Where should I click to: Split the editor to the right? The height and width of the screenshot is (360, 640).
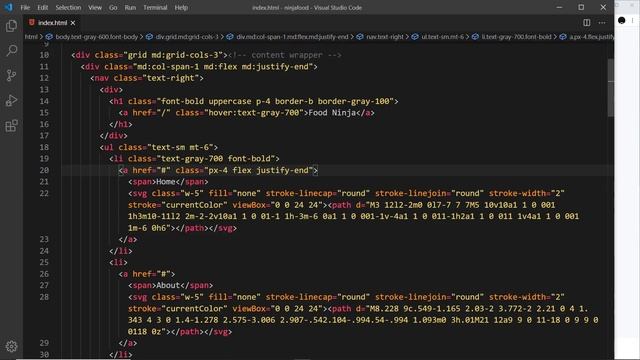[587, 23]
